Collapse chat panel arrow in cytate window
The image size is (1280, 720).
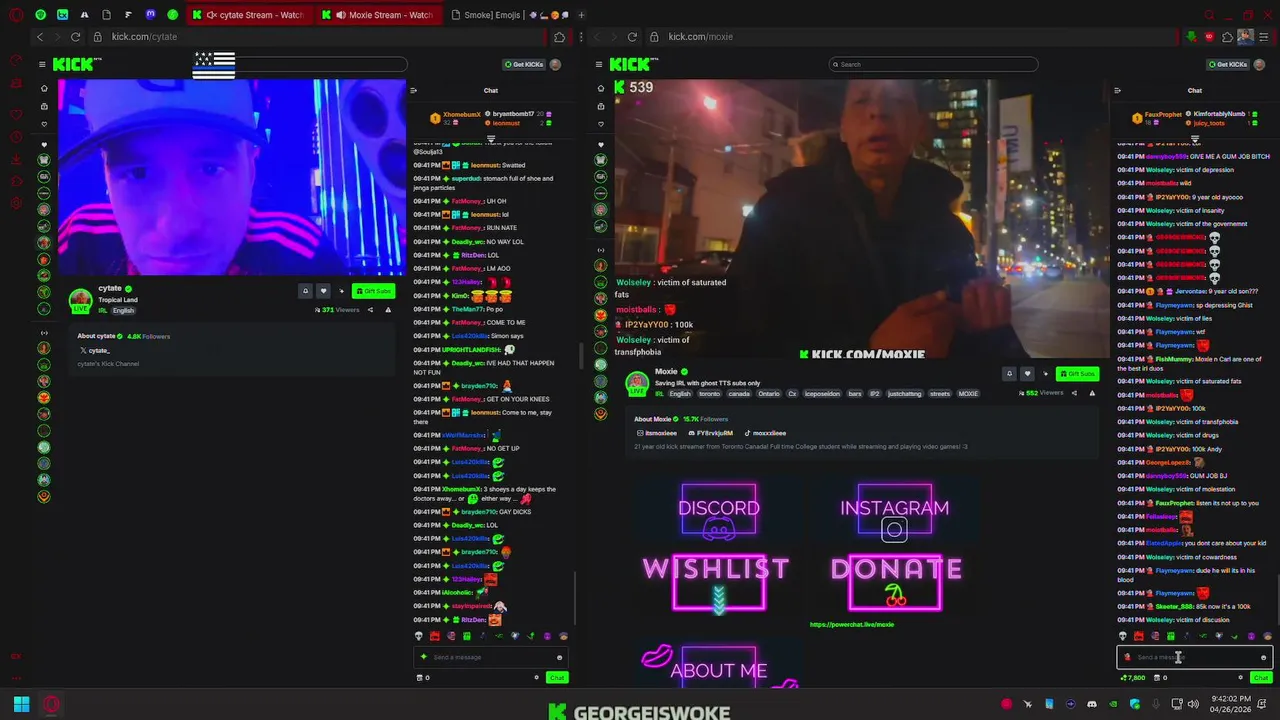tap(413, 90)
